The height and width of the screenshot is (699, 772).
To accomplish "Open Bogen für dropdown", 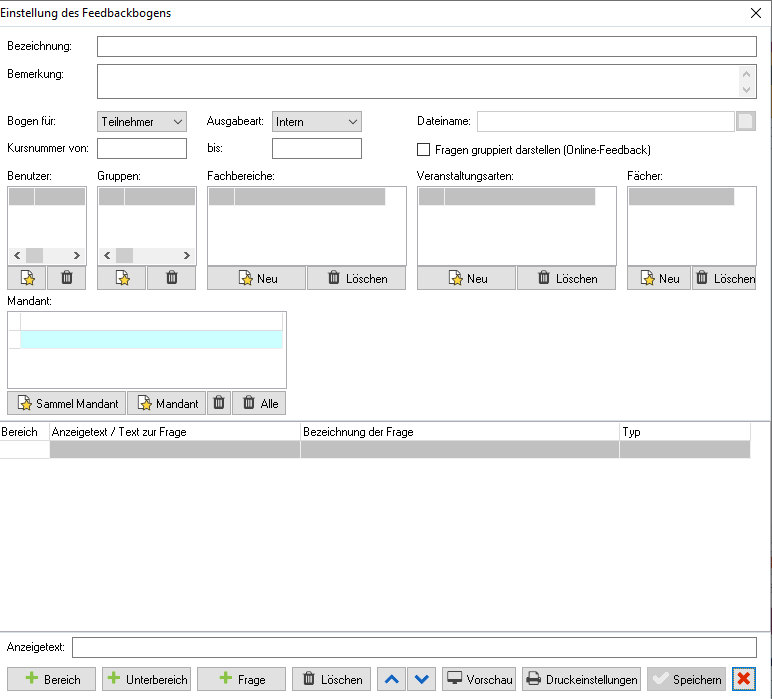I will point(142,122).
